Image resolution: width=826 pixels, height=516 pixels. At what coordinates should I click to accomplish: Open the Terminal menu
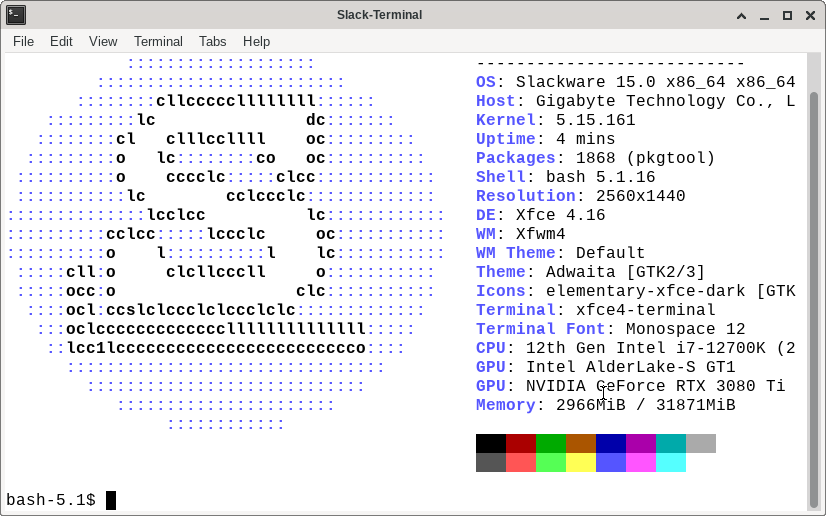(x=158, y=41)
